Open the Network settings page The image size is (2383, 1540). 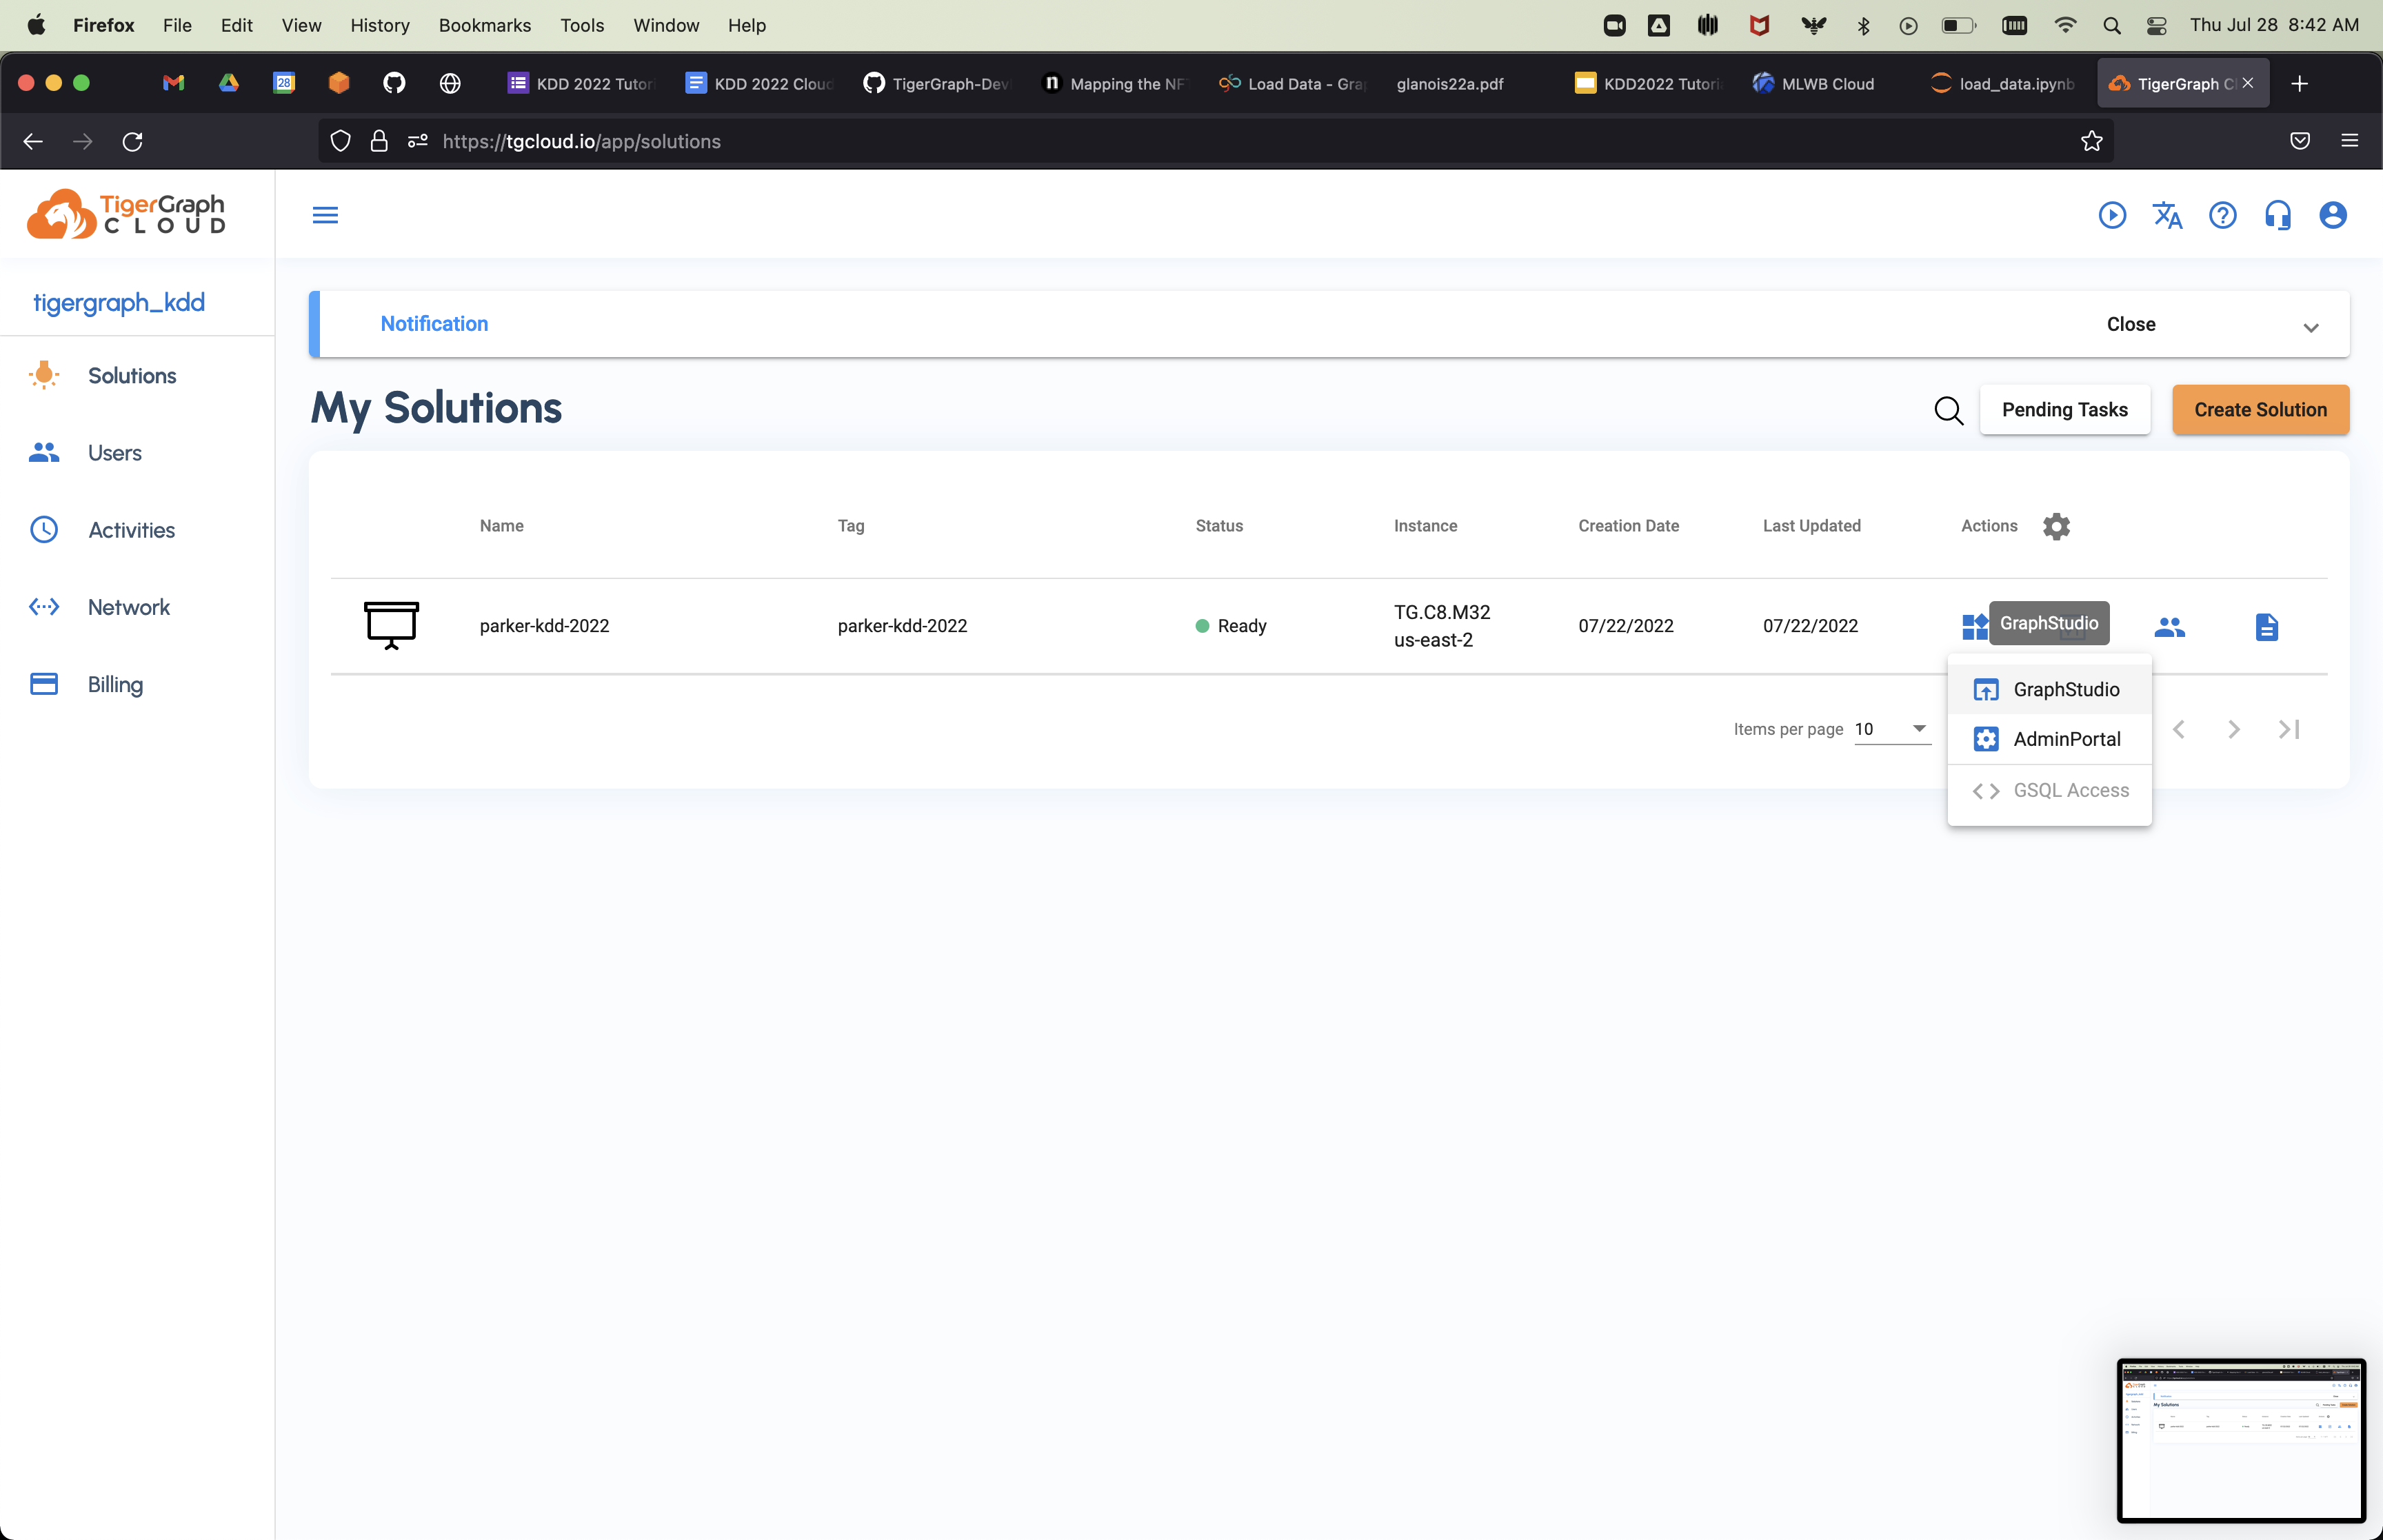[x=128, y=607]
